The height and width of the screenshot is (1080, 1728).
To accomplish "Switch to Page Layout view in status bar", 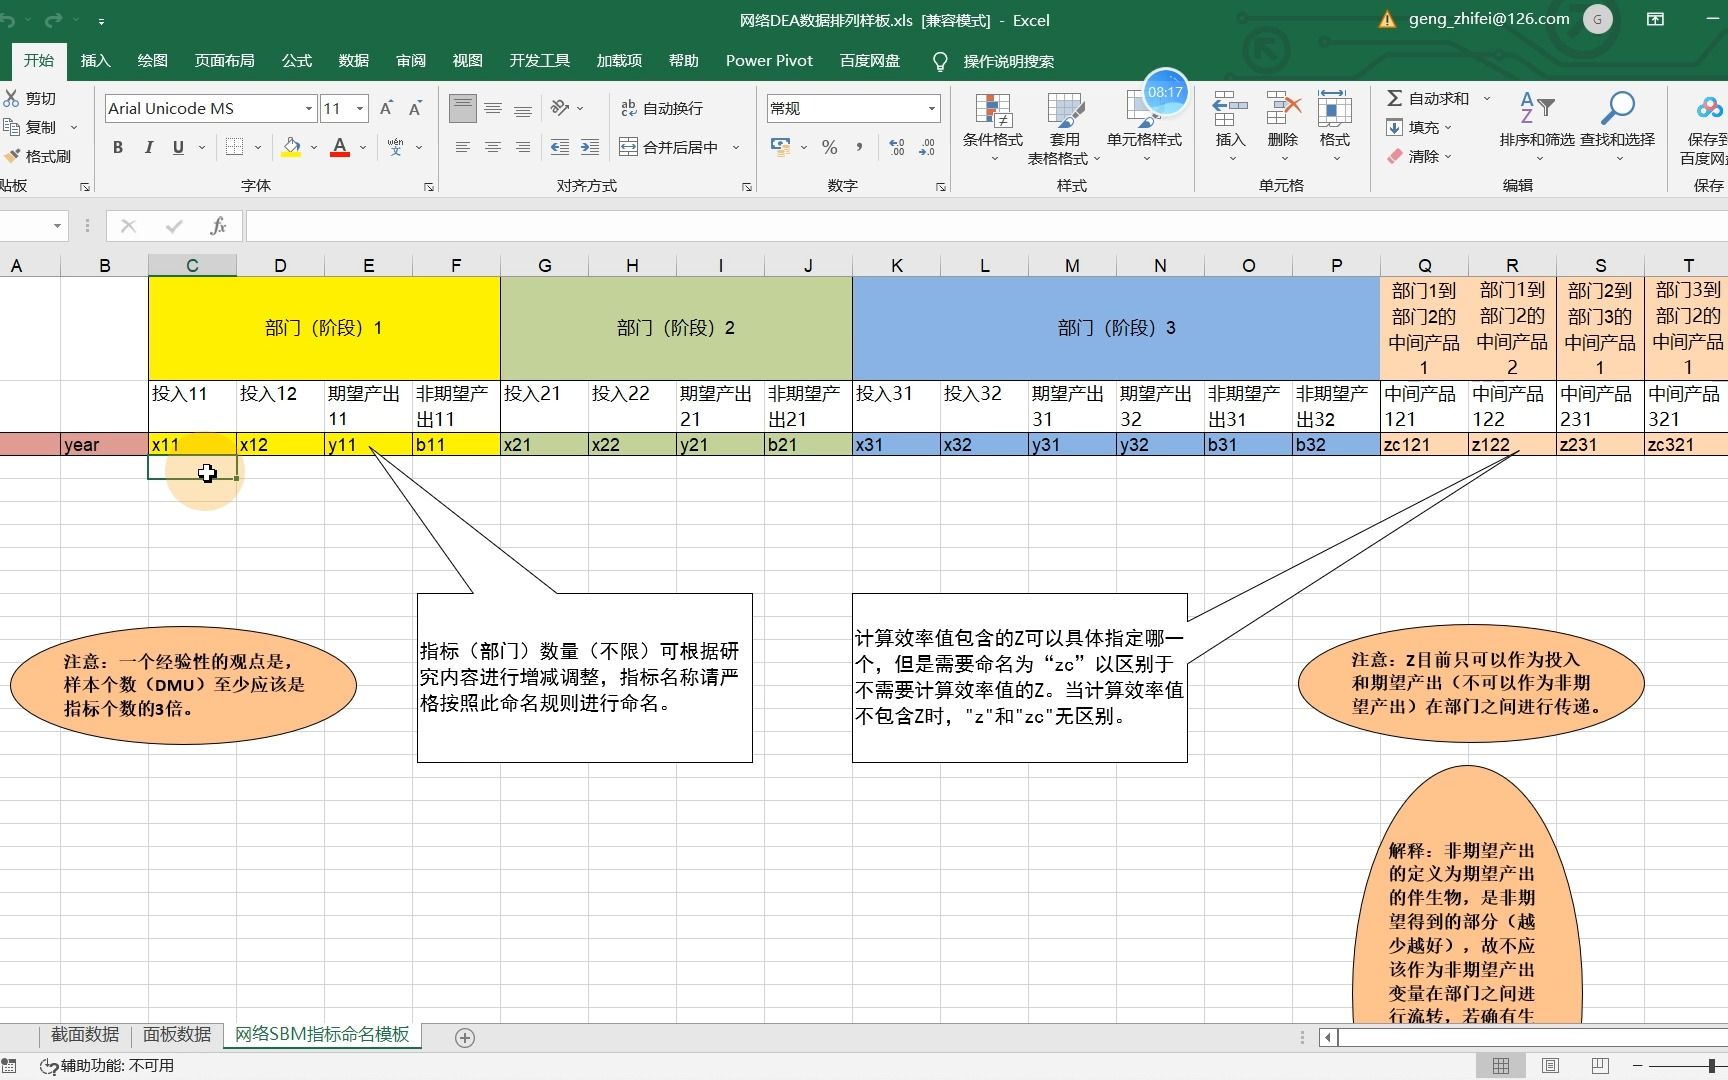I will click(1550, 1066).
